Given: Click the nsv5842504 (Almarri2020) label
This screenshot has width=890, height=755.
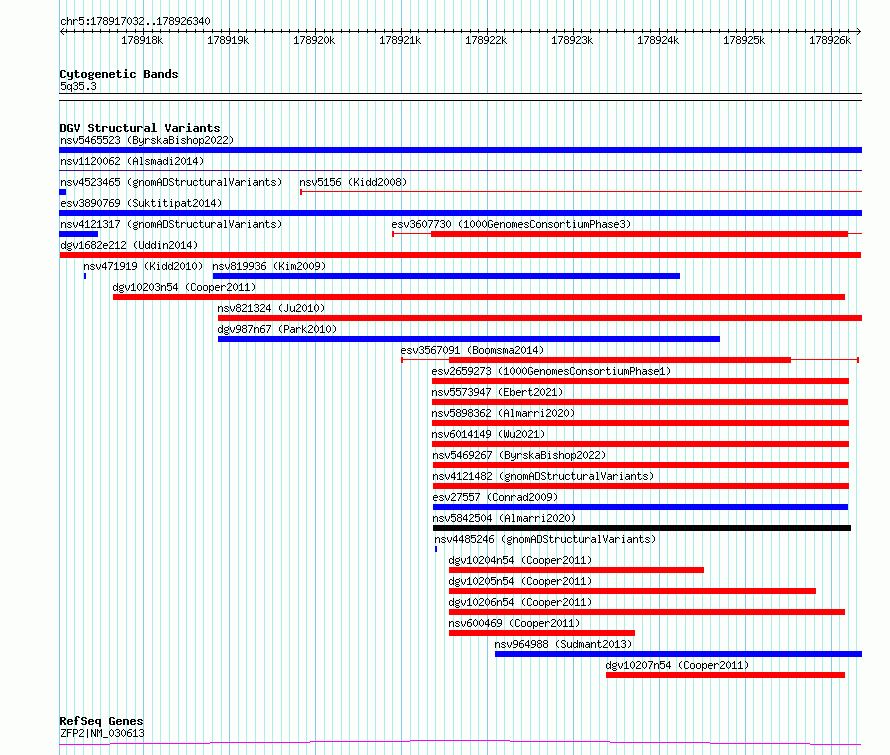Looking at the screenshot, I should pos(504,518).
